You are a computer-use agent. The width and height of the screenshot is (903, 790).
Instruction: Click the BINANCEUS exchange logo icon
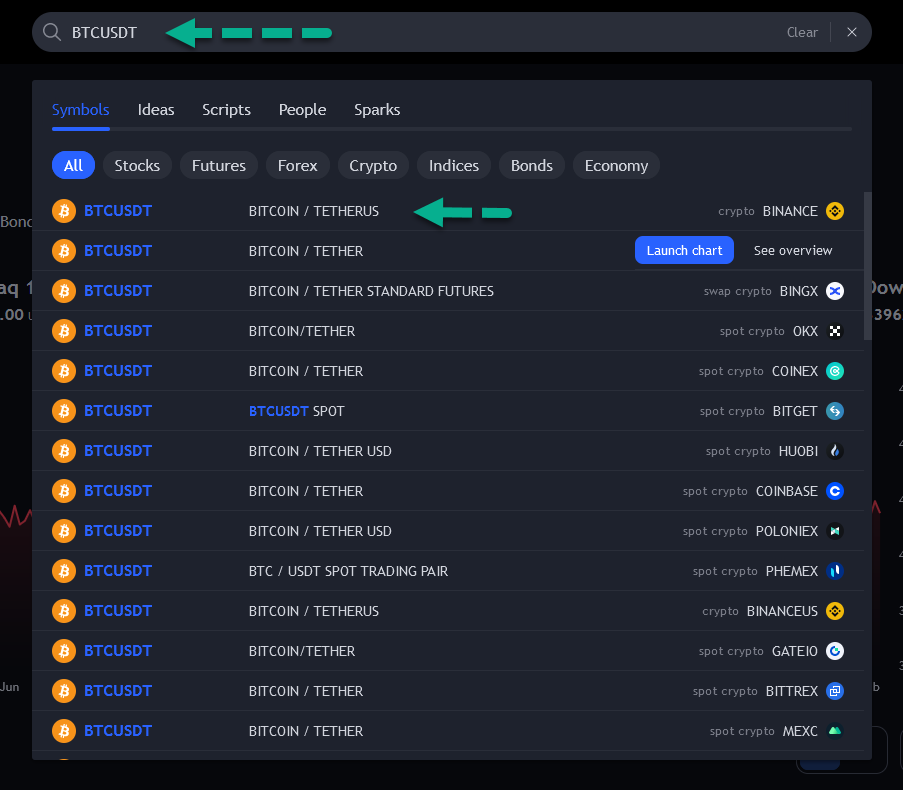[834, 611]
